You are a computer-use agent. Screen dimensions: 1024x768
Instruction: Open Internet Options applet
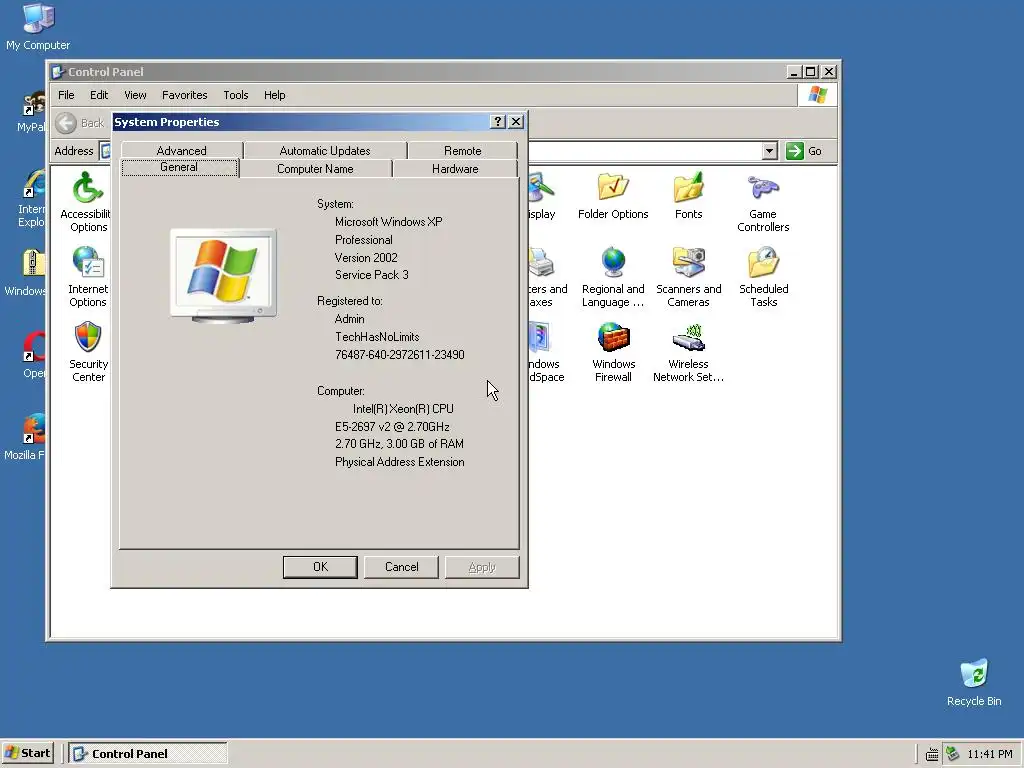tap(88, 277)
